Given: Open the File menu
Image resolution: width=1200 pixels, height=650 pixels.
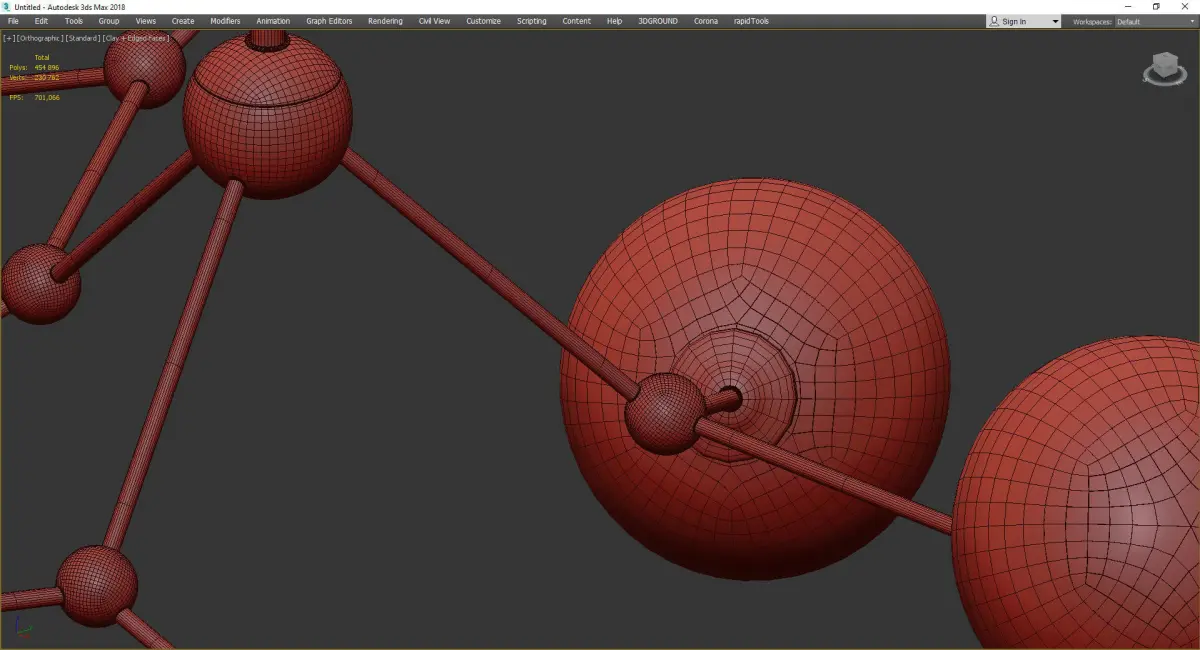Looking at the screenshot, I should pos(13,21).
